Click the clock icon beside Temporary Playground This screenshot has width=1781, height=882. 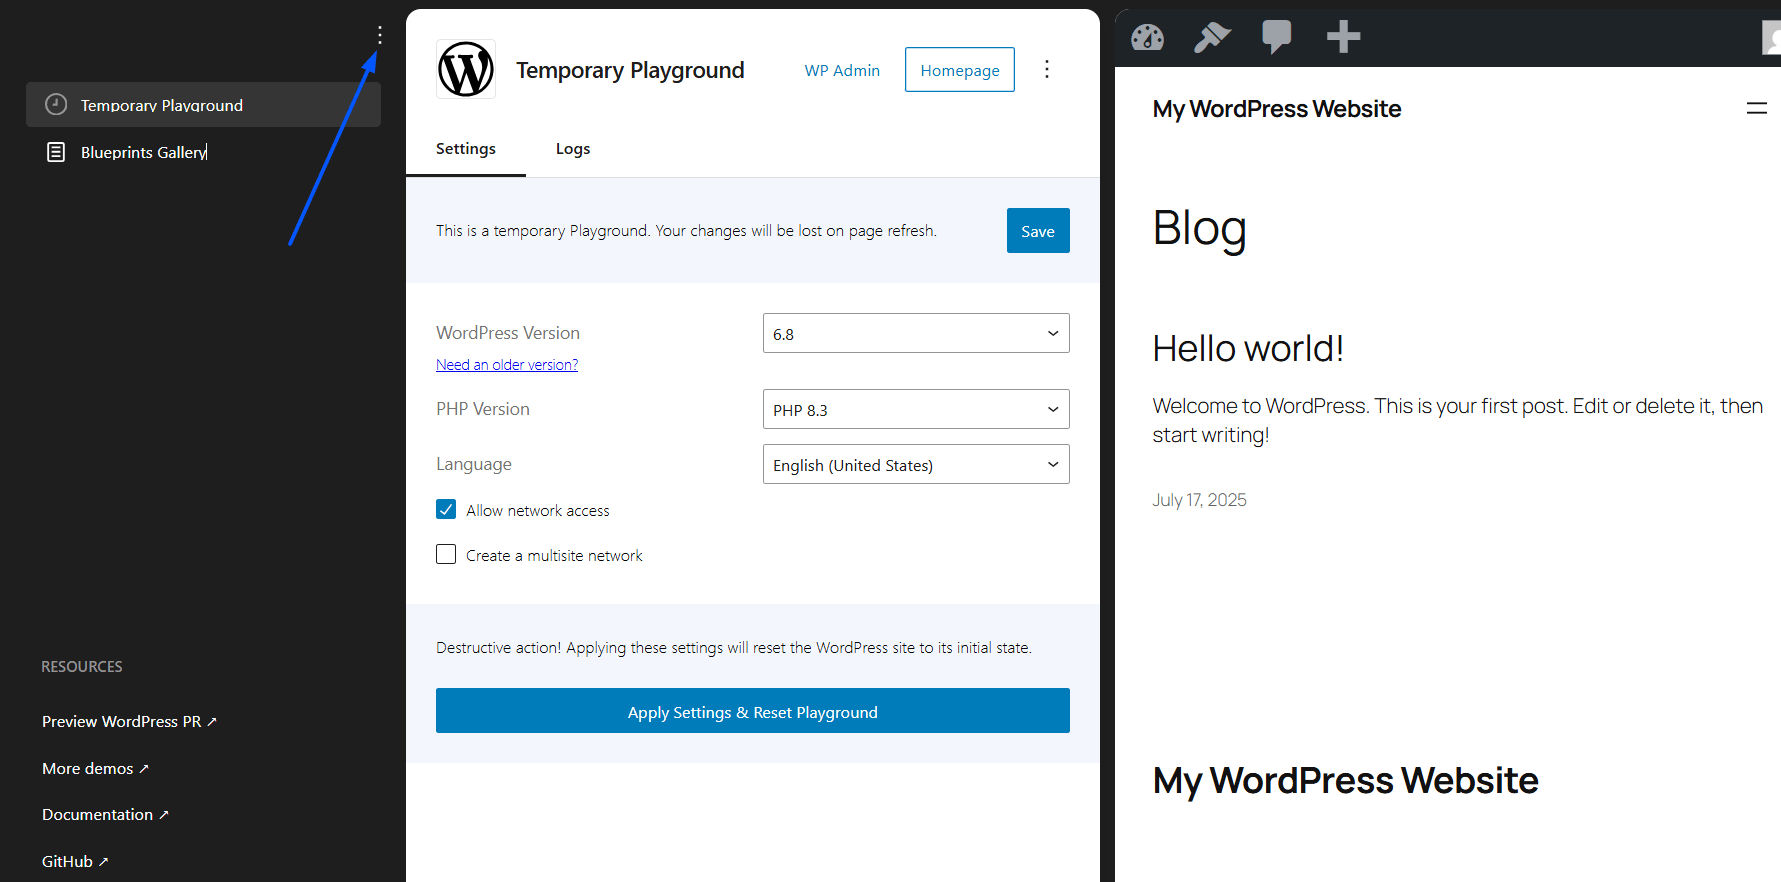[56, 104]
